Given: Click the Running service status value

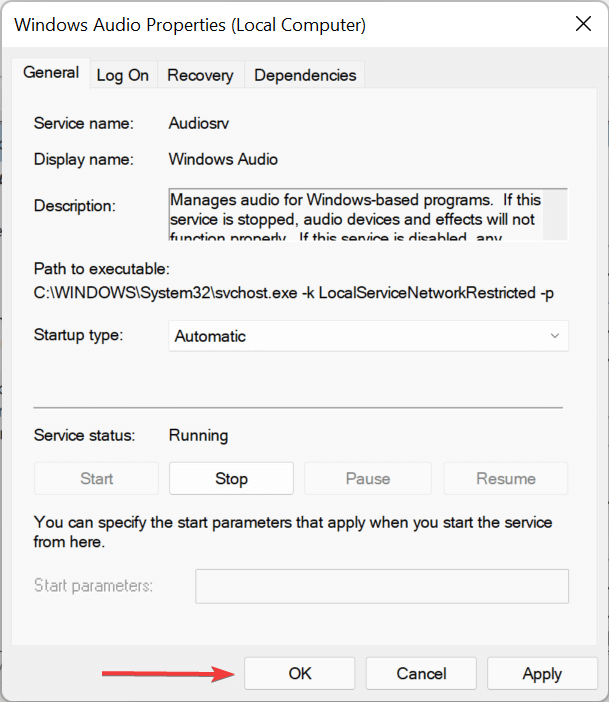Looking at the screenshot, I should 198,435.
